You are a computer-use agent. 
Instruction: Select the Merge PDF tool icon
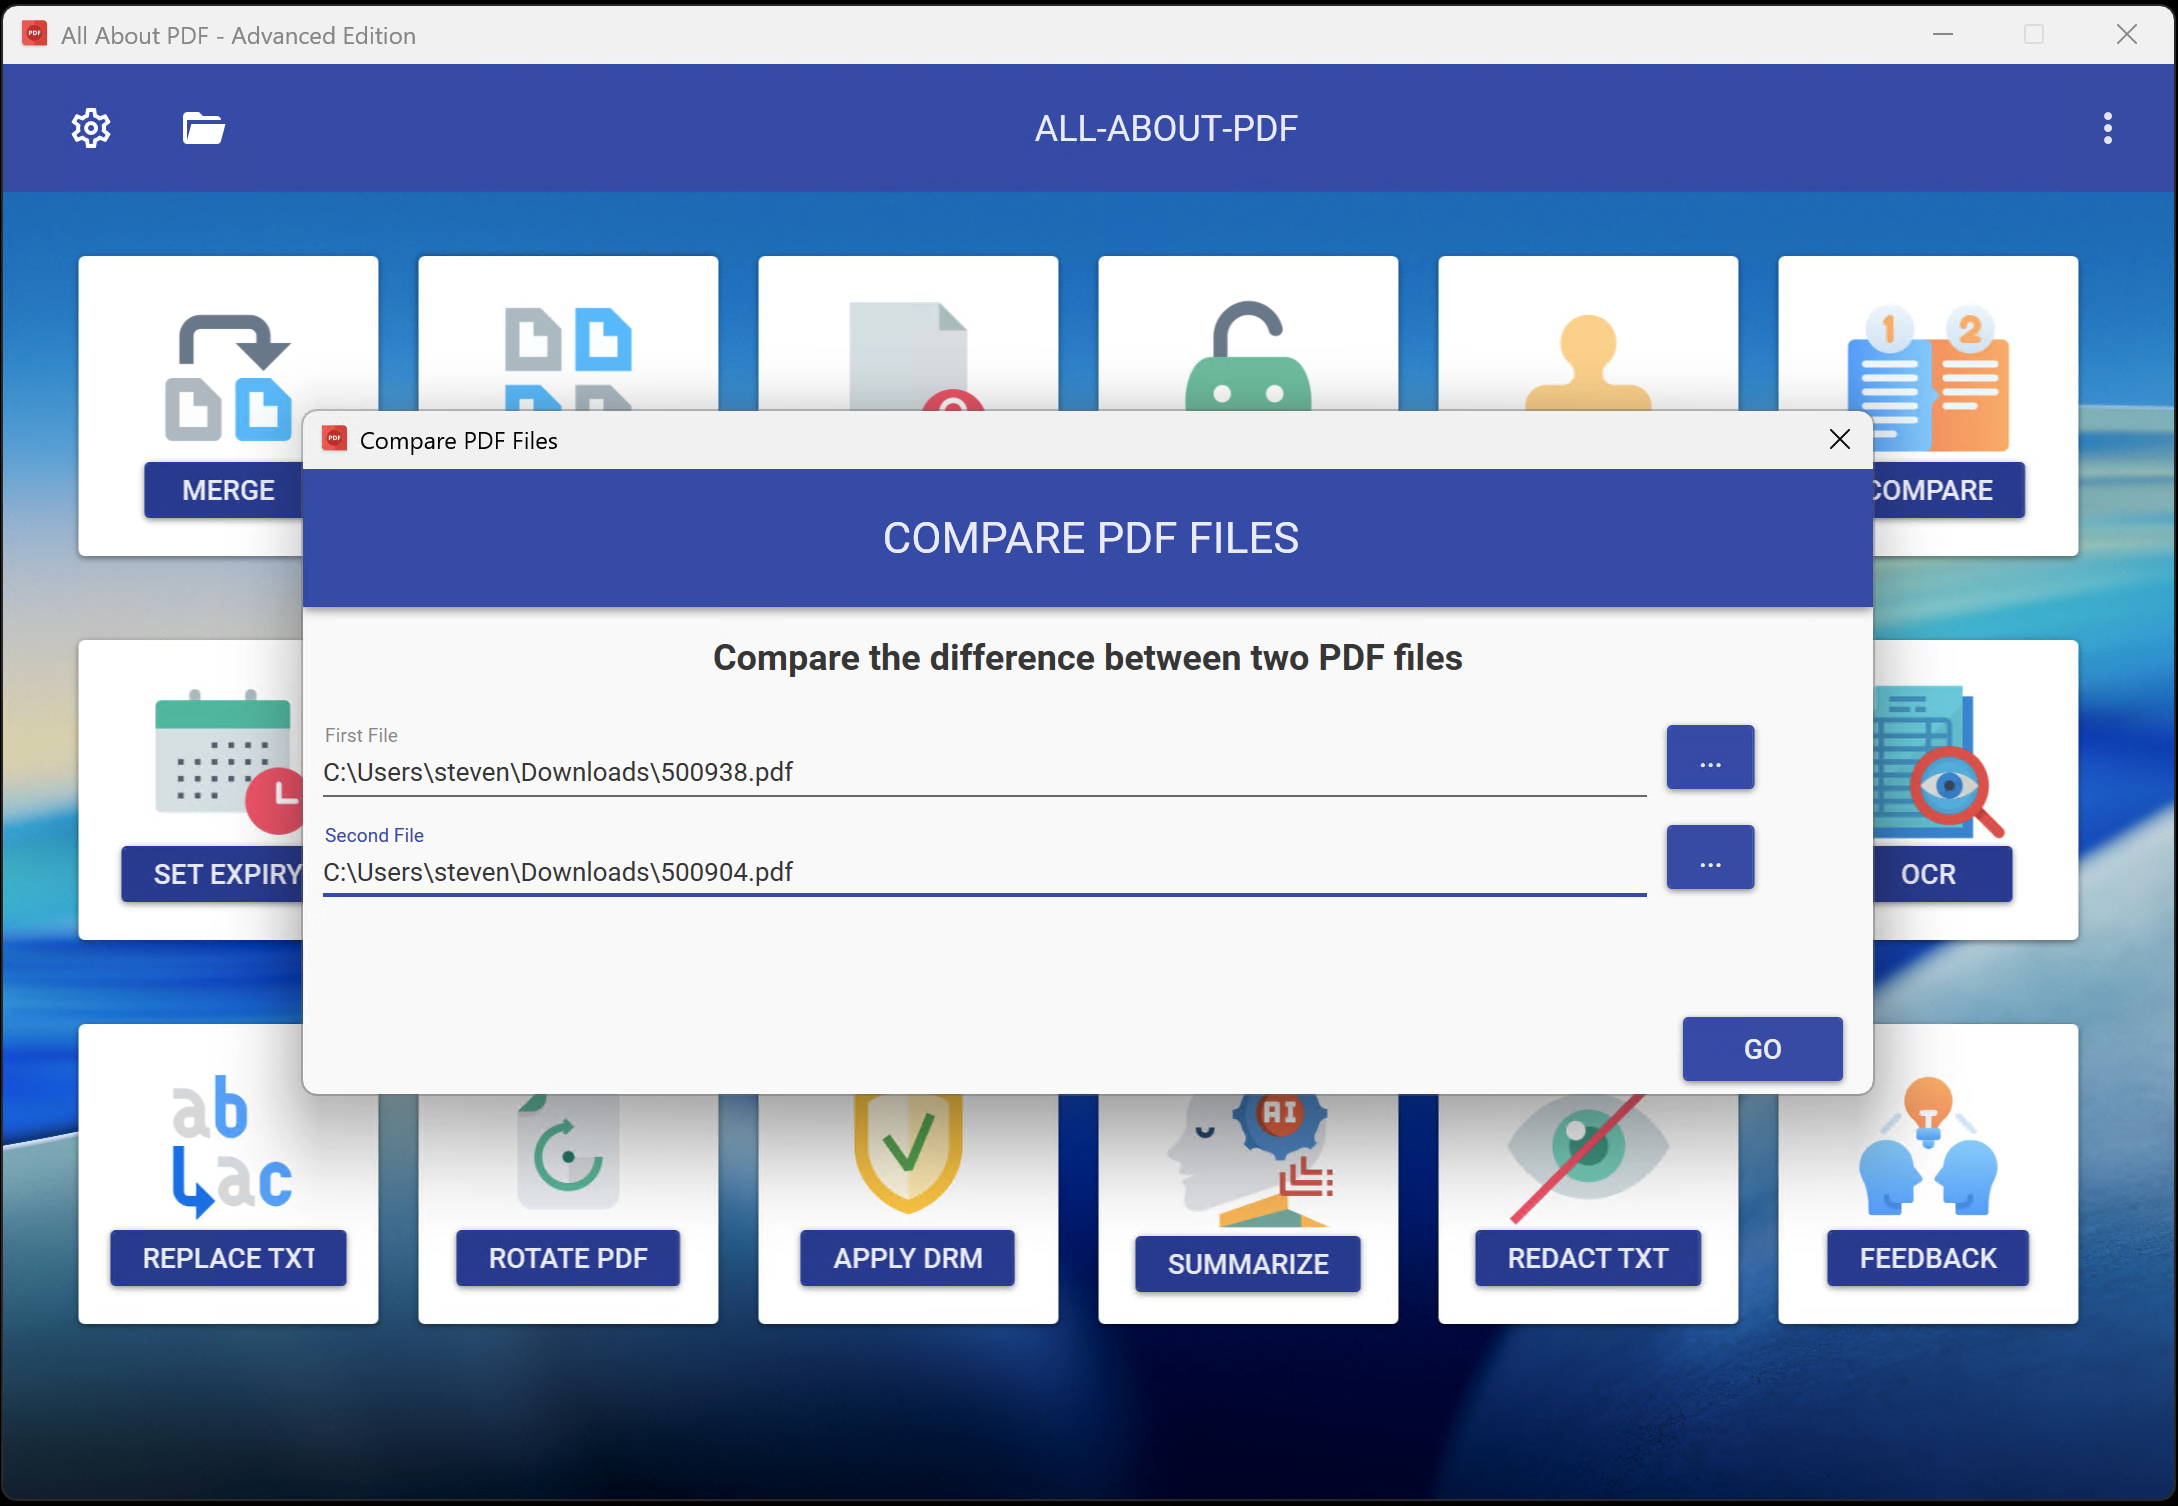228,380
